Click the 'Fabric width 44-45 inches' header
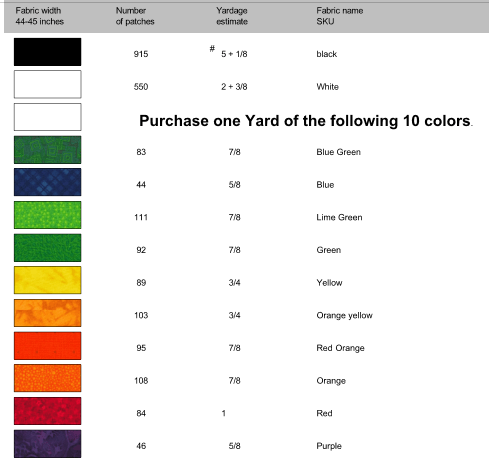Viewport: 489px width, 464px height. pyautogui.click(x=39, y=16)
